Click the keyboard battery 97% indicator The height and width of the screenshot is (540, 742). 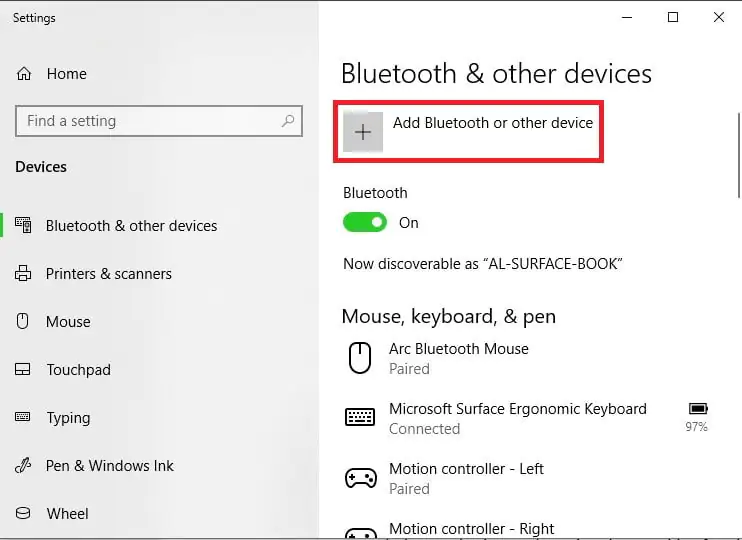tap(698, 416)
